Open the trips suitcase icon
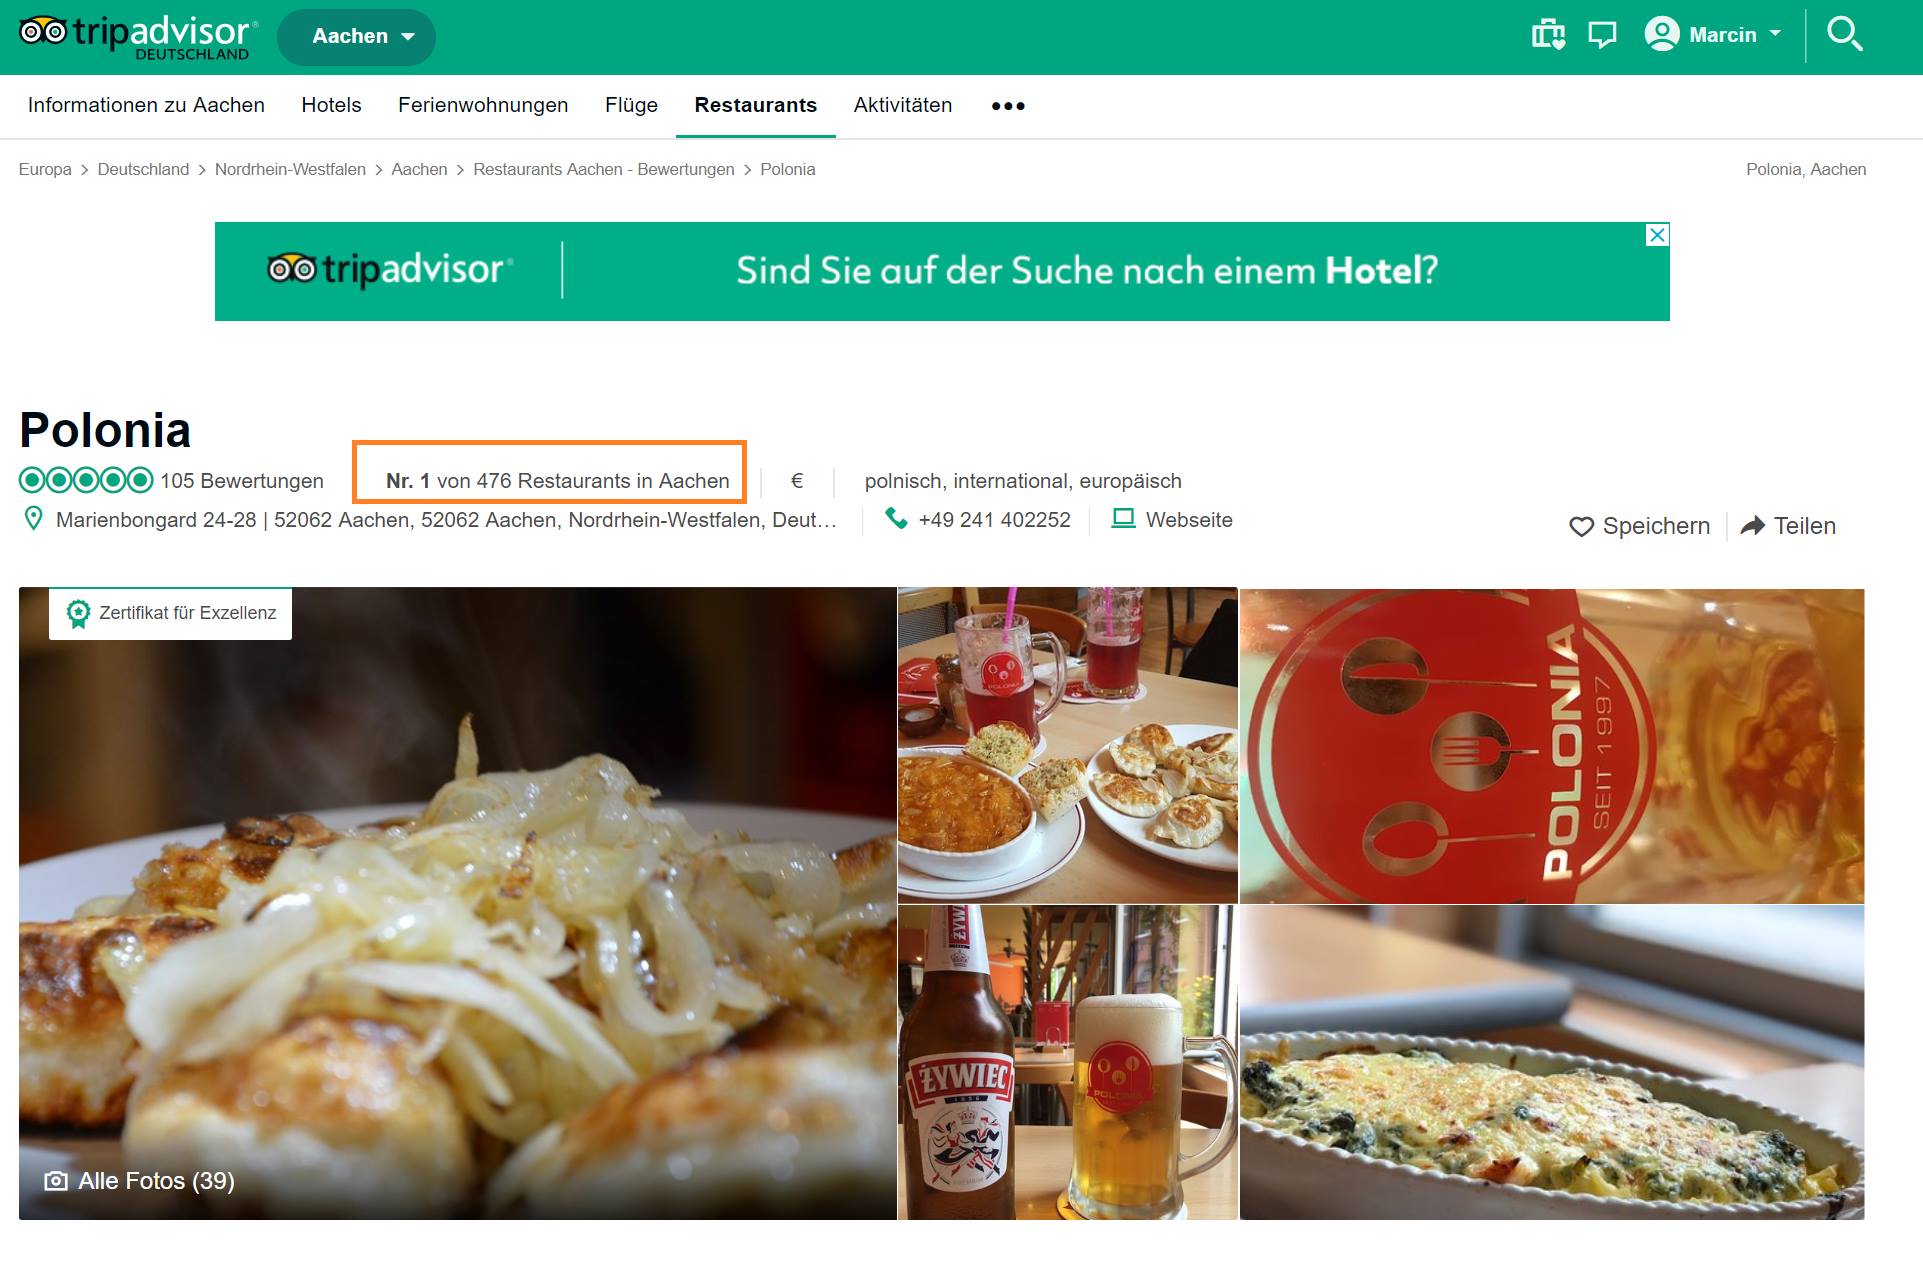 click(x=1548, y=35)
